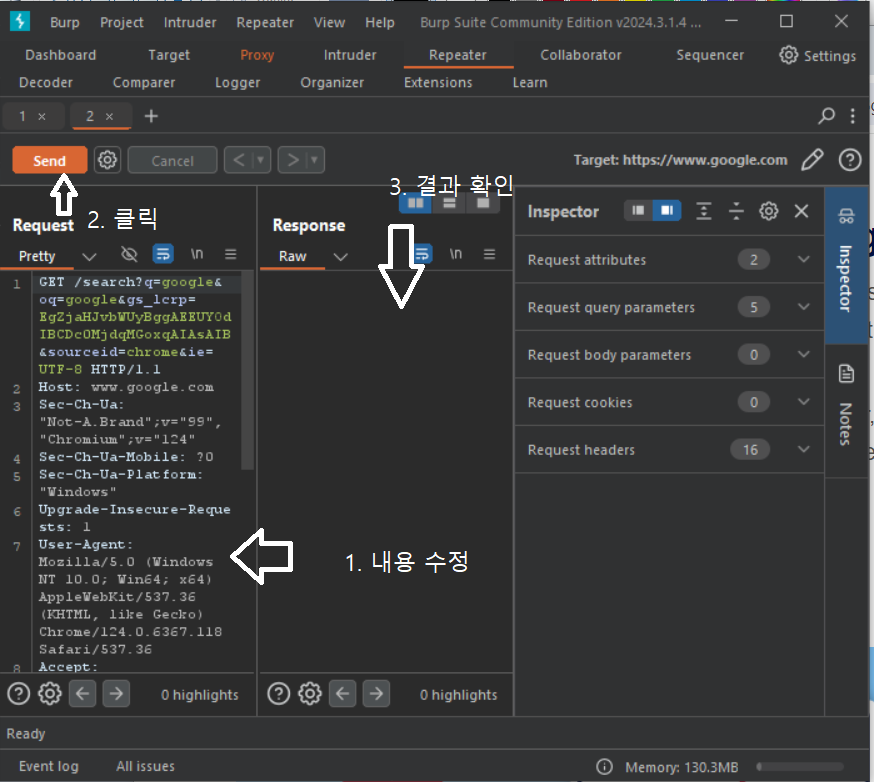The image size is (874, 782).
Task: Open the Repeater tabs three-dot menu
Action: (x=852, y=116)
